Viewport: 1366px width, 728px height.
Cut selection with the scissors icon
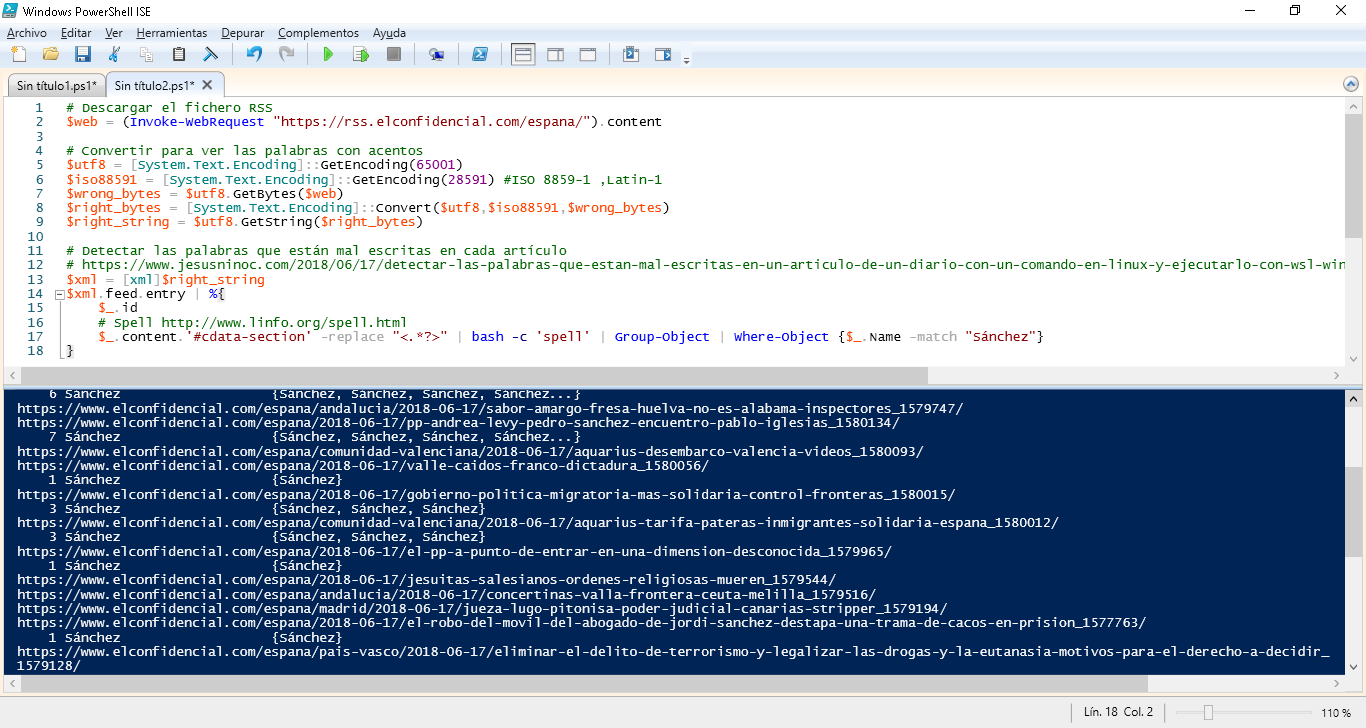pyautogui.click(x=114, y=54)
